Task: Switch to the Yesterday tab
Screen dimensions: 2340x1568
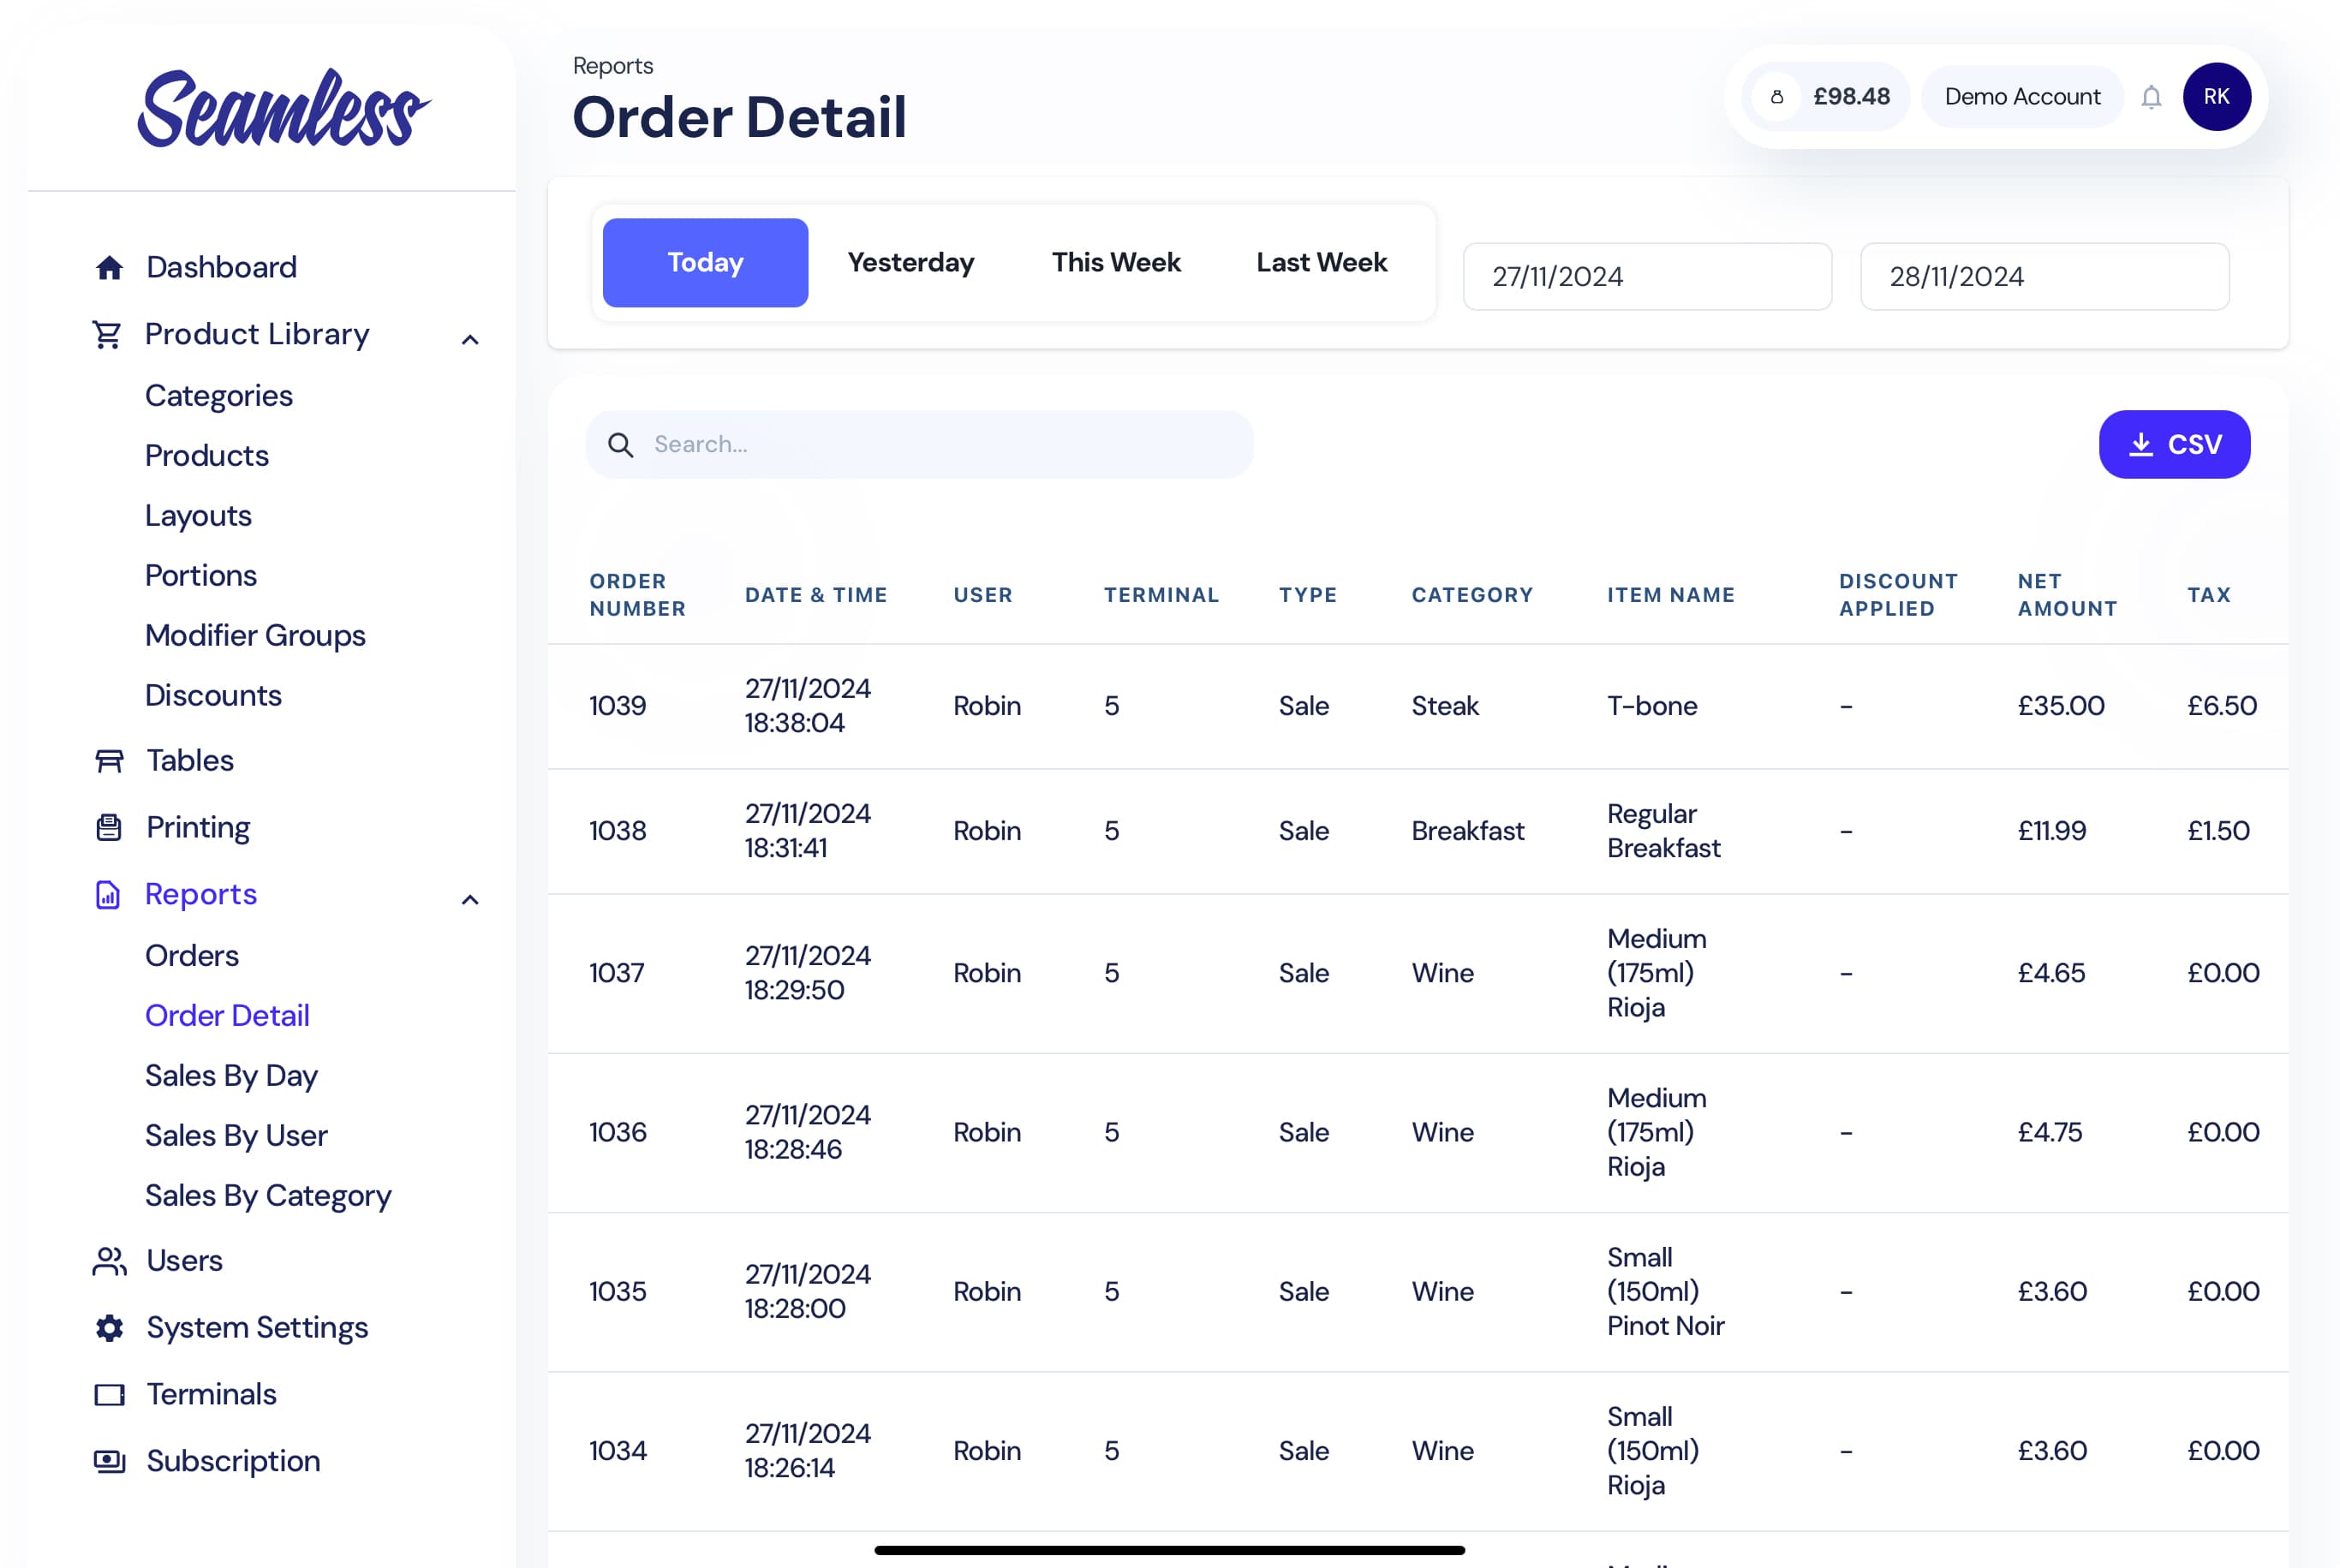Action: pyautogui.click(x=910, y=262)
